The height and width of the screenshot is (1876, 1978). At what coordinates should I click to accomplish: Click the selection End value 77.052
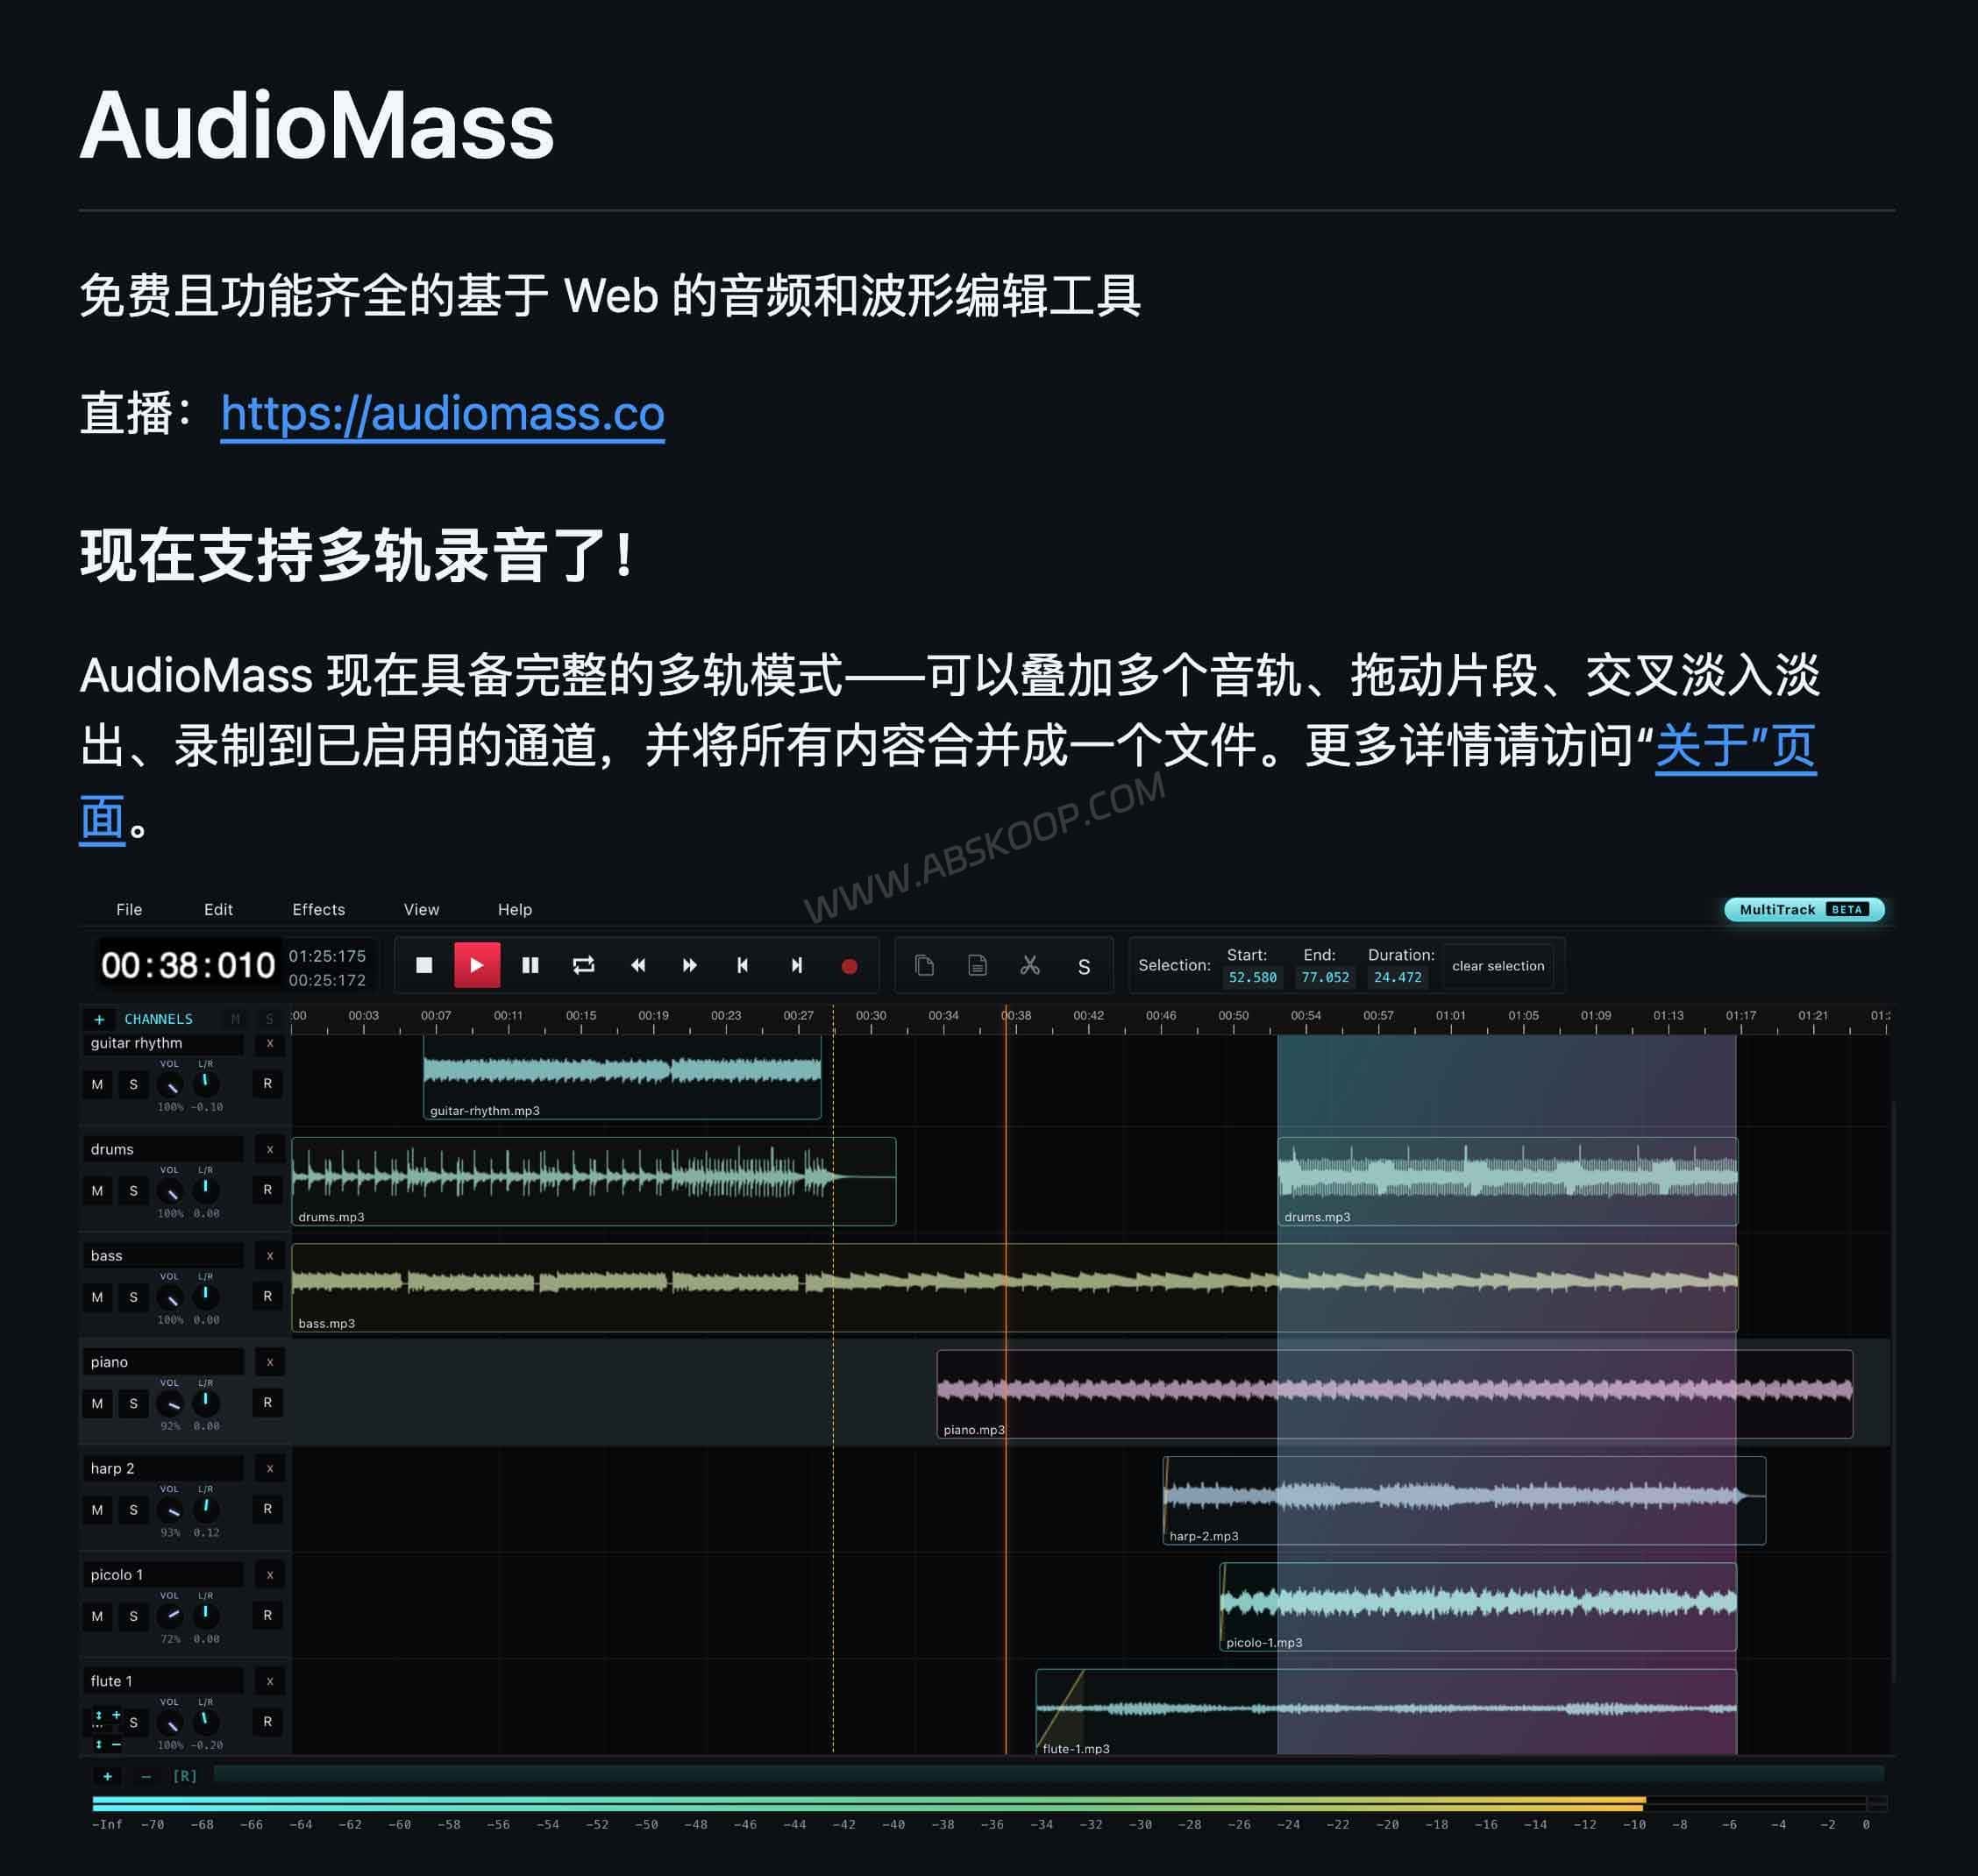tap(1325, 977)
